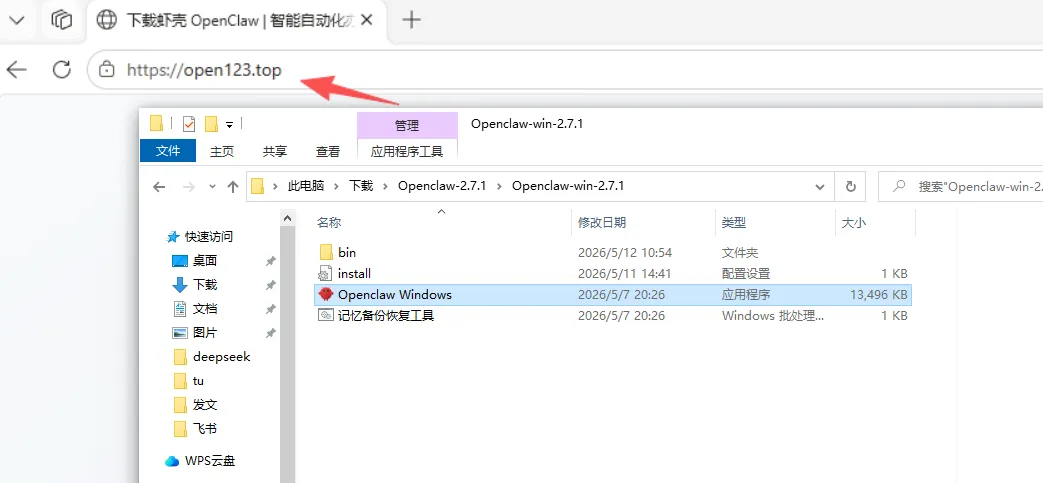Click the breadcrumb root folder chevron

pos(275,187)
